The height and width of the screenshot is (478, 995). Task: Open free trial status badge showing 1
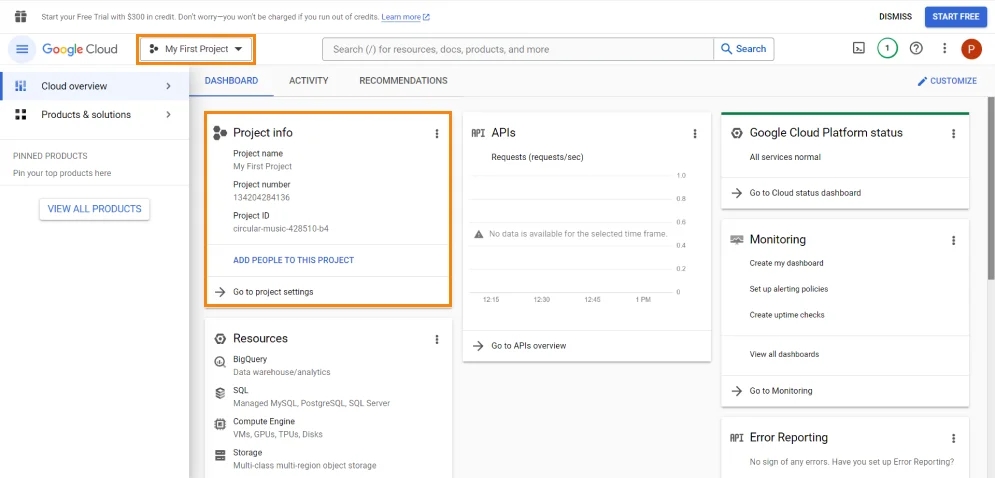point(887,48)
